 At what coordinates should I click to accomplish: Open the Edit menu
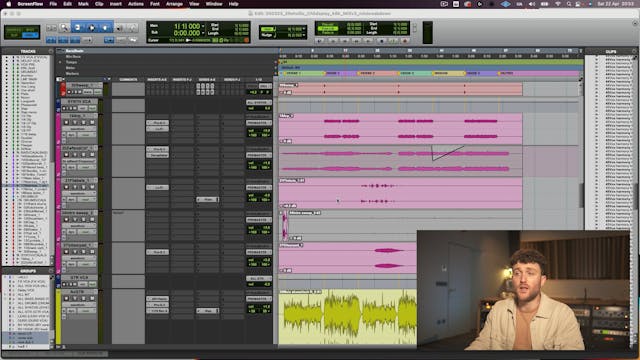[67, 4]
